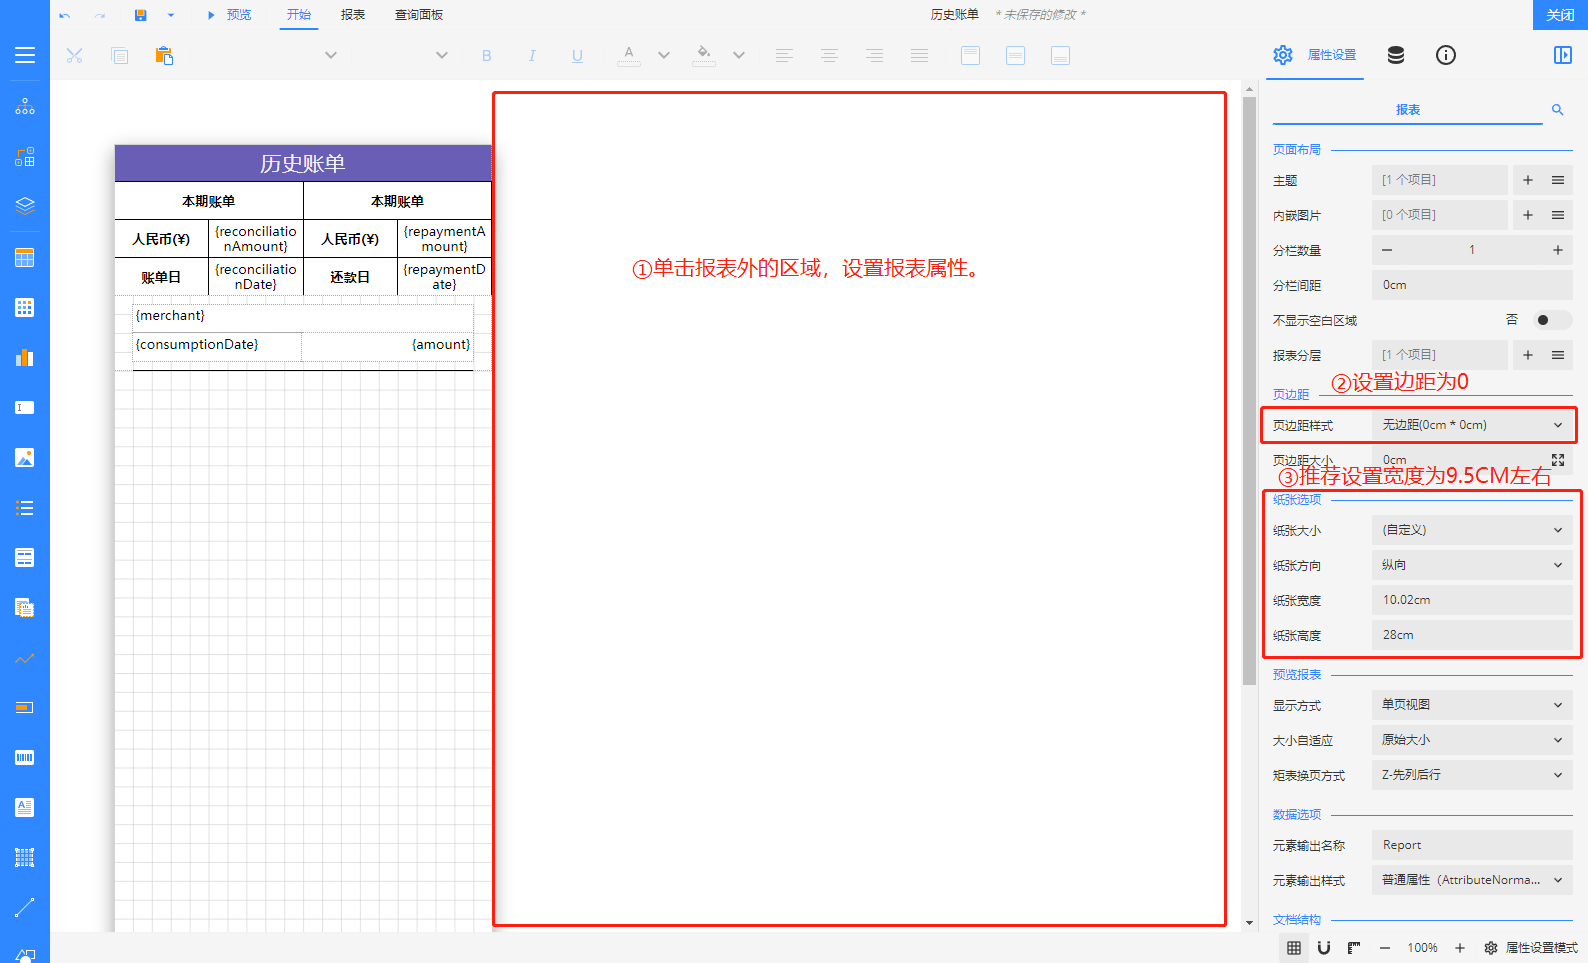Open the 页边距样式 dropdown
The image size is (1588, 963).
coord(1471,425)
